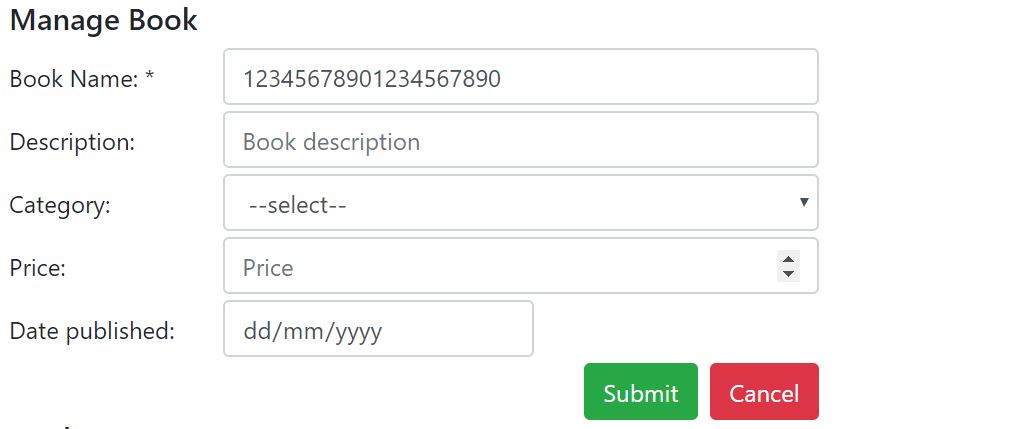Click the "Book Name:" label
This screenshot has height=429, width=1025.
click(x=74, y=79)
